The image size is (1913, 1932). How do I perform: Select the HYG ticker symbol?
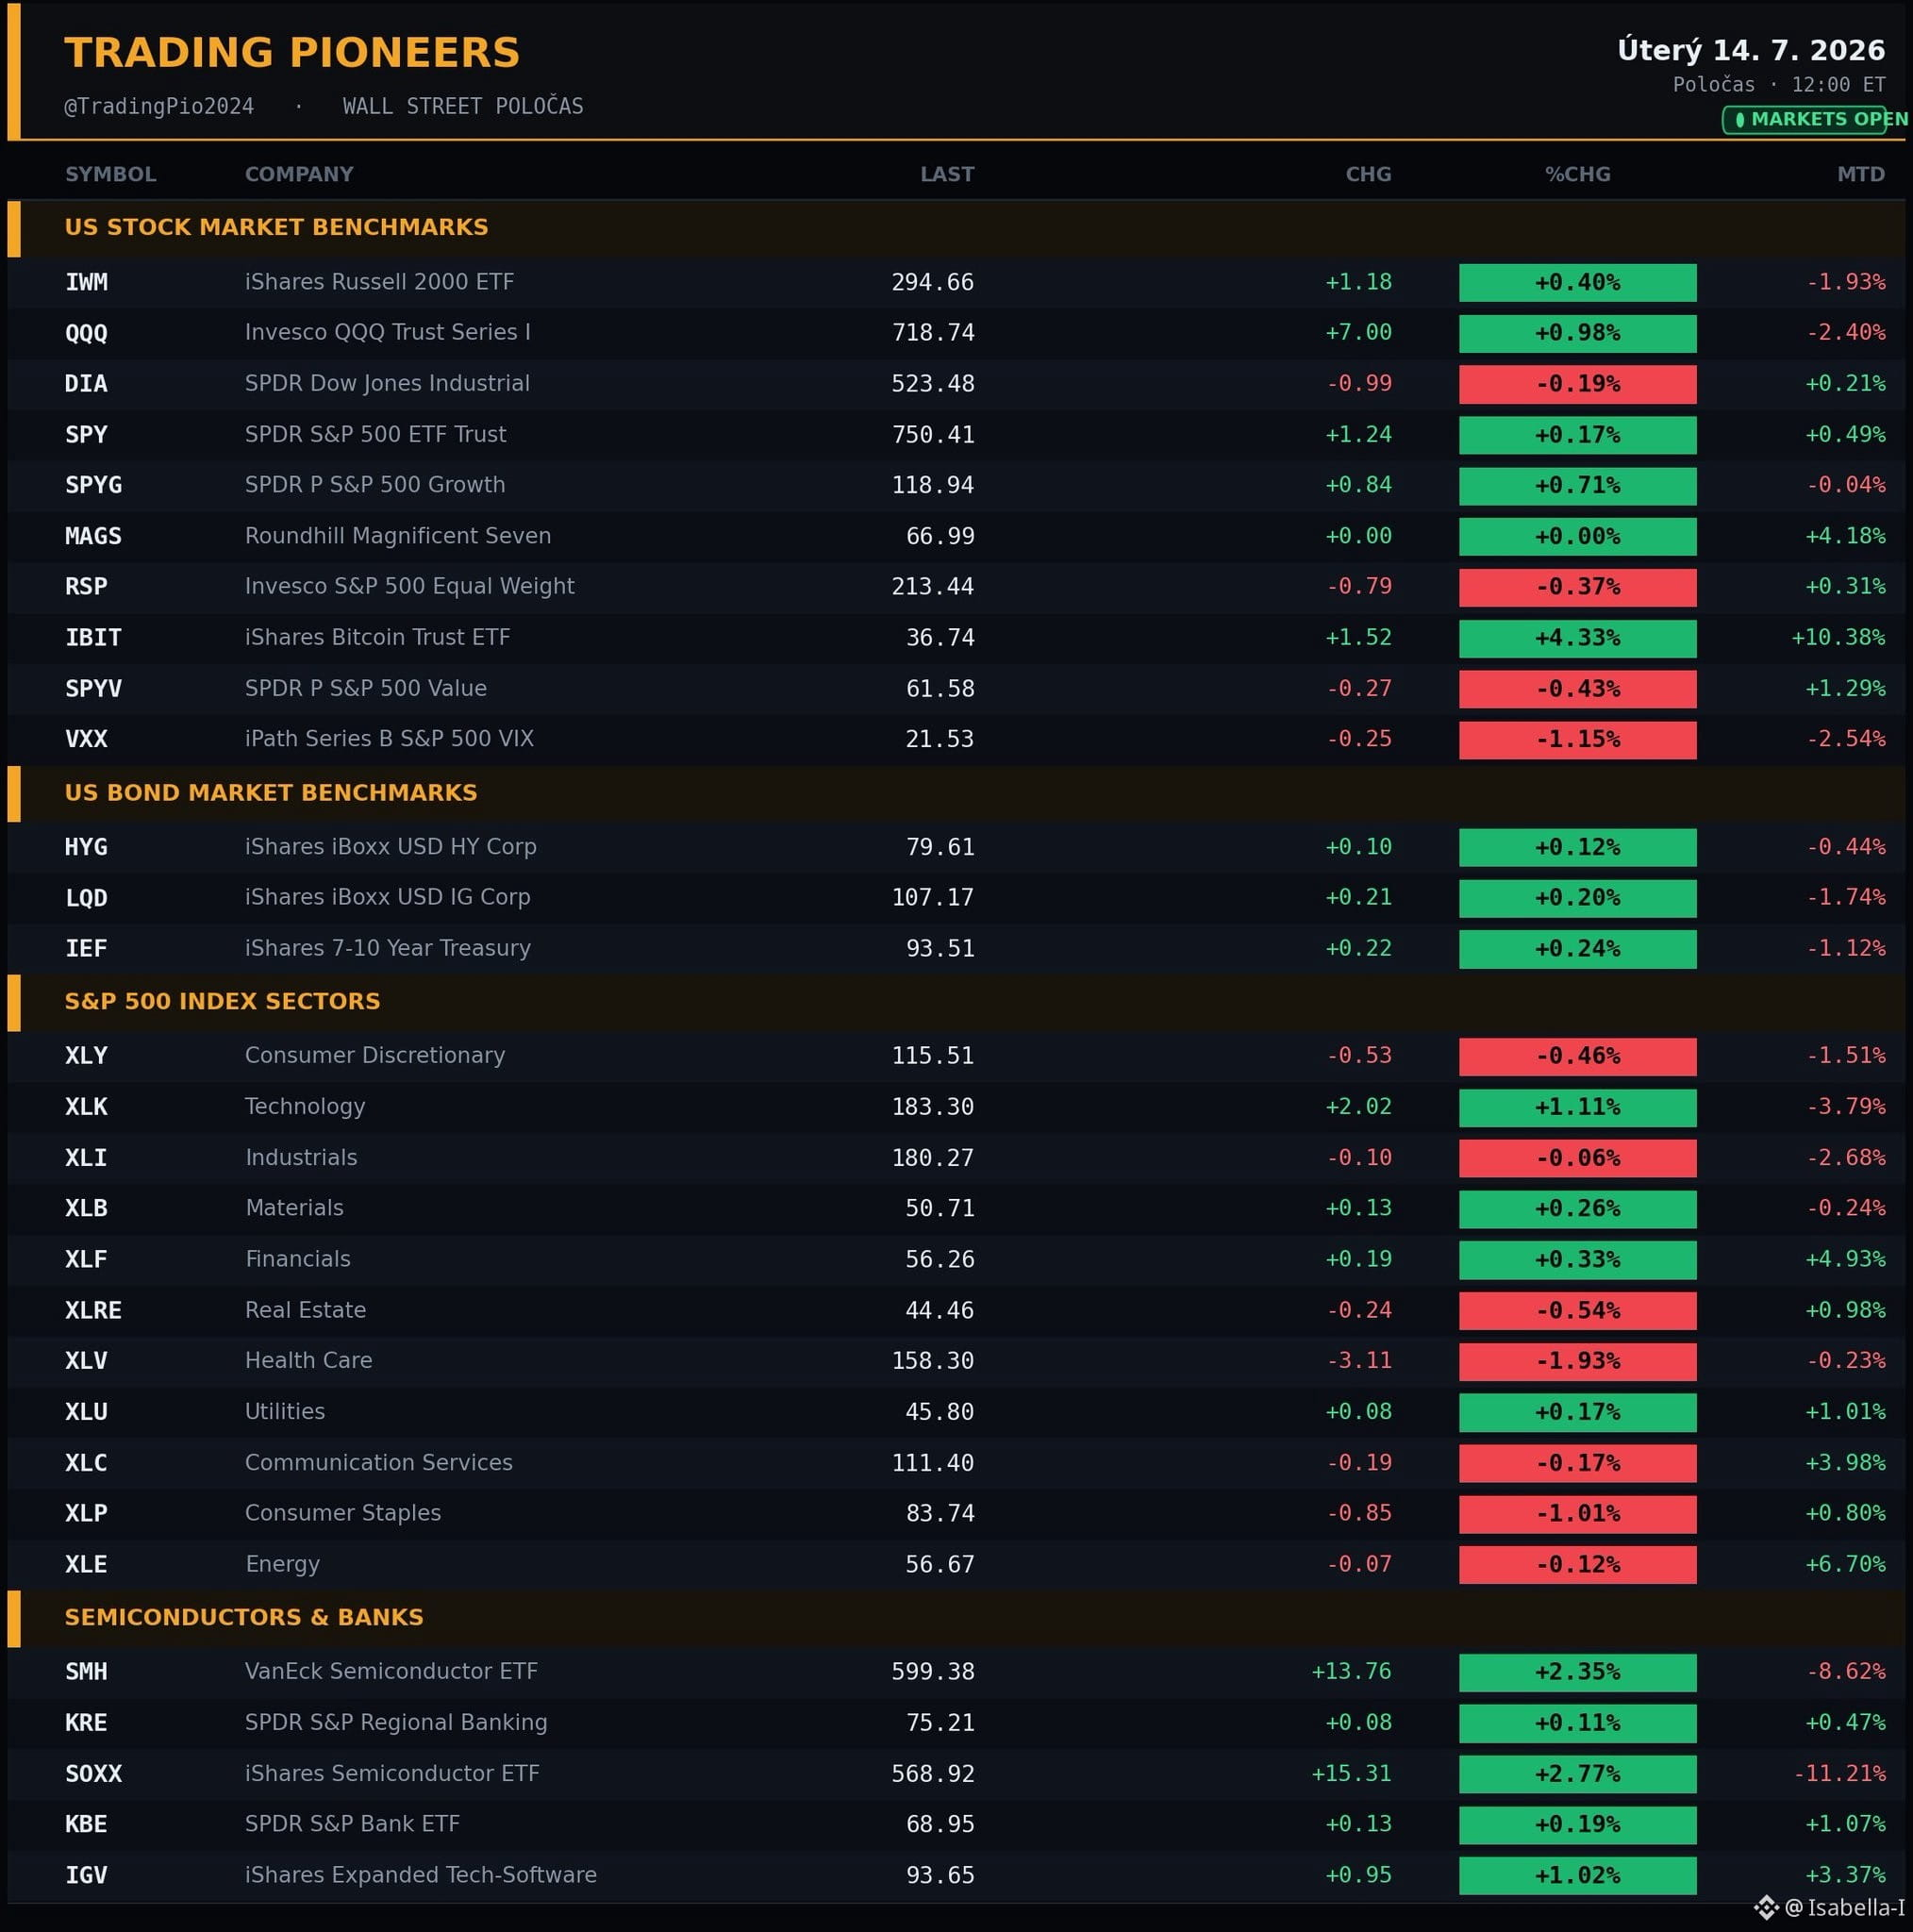[x=86, y=847]
